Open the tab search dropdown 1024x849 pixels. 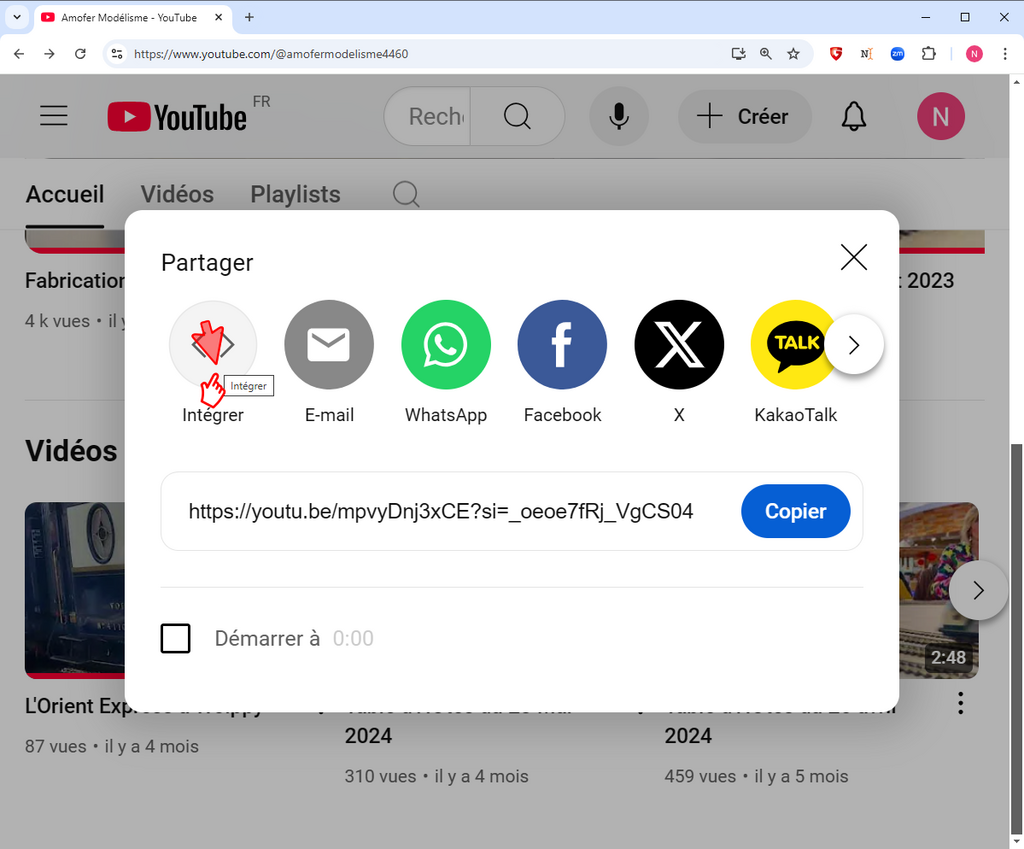17,18
